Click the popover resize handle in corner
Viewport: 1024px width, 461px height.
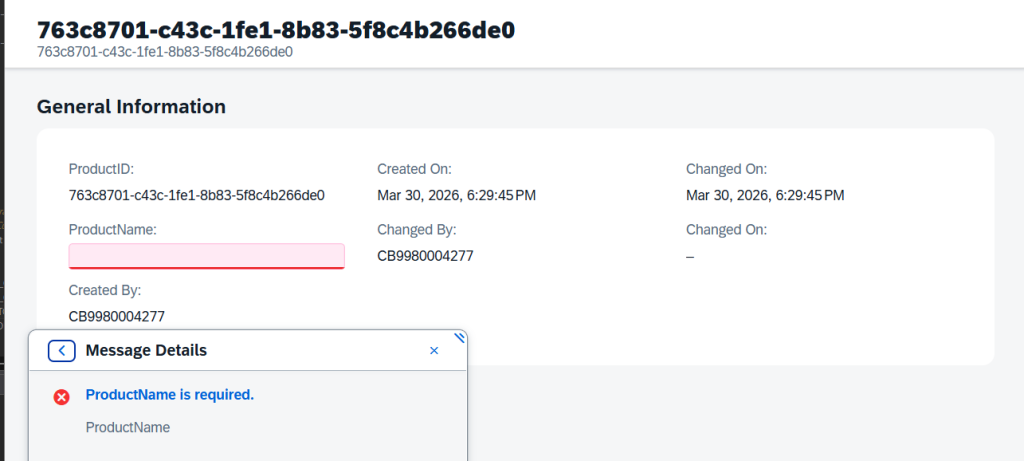(460, 337)
